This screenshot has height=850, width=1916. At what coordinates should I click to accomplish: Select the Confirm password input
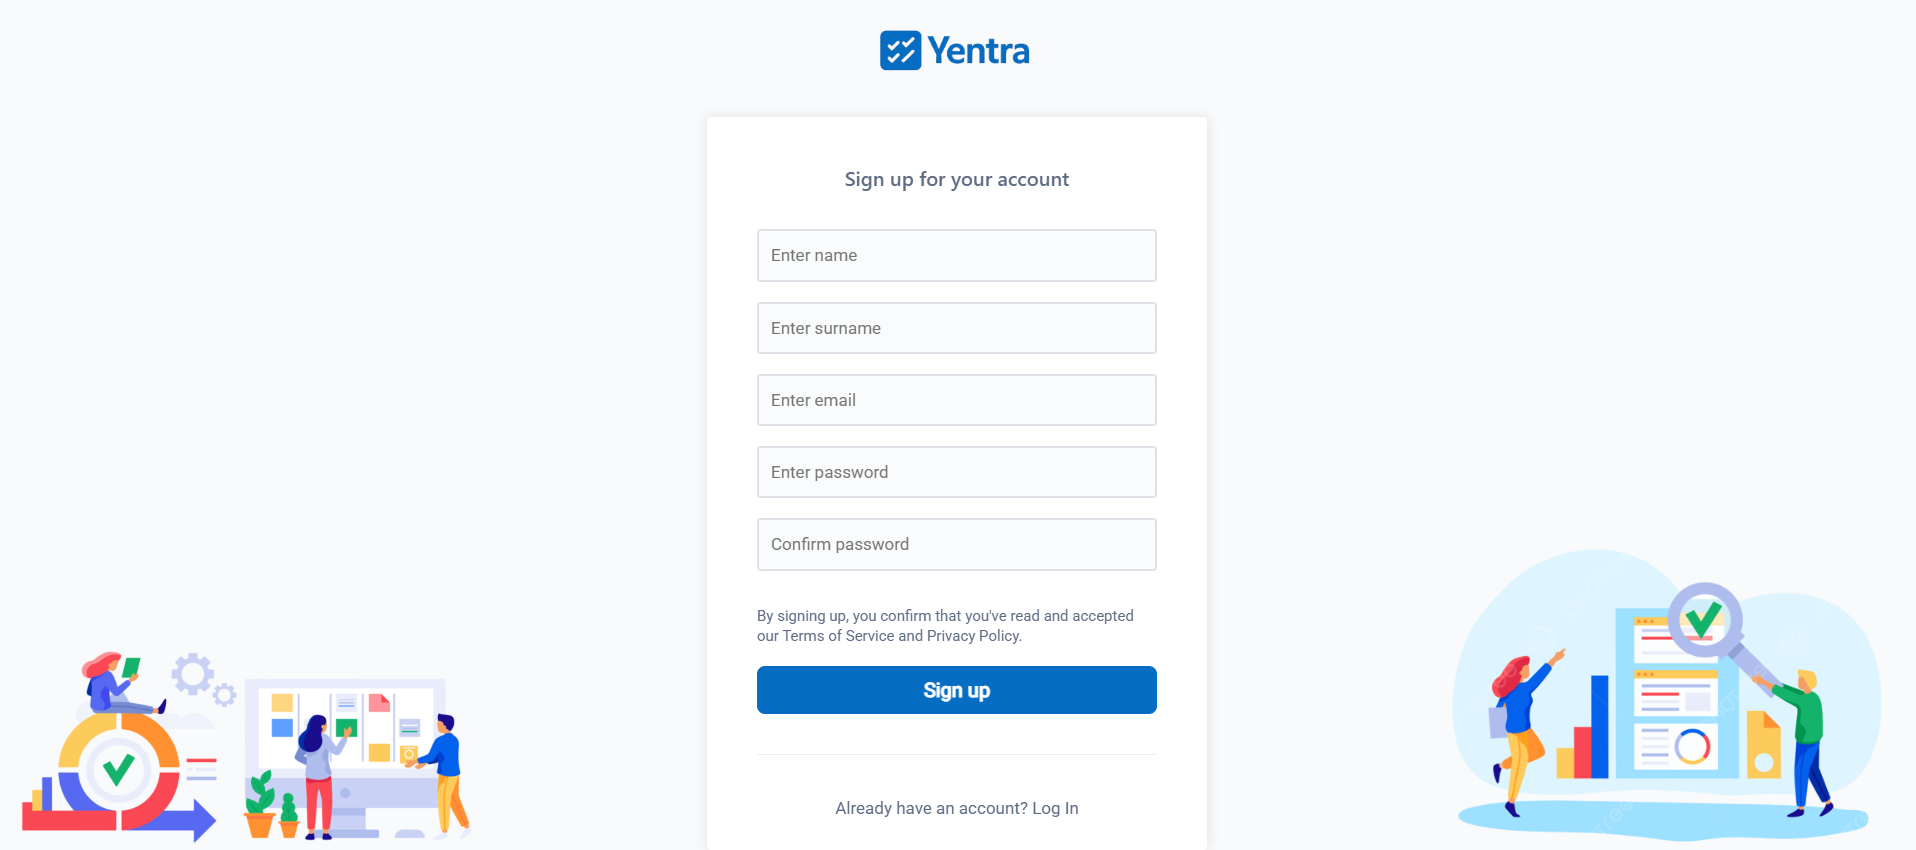(x=956, y=544)
